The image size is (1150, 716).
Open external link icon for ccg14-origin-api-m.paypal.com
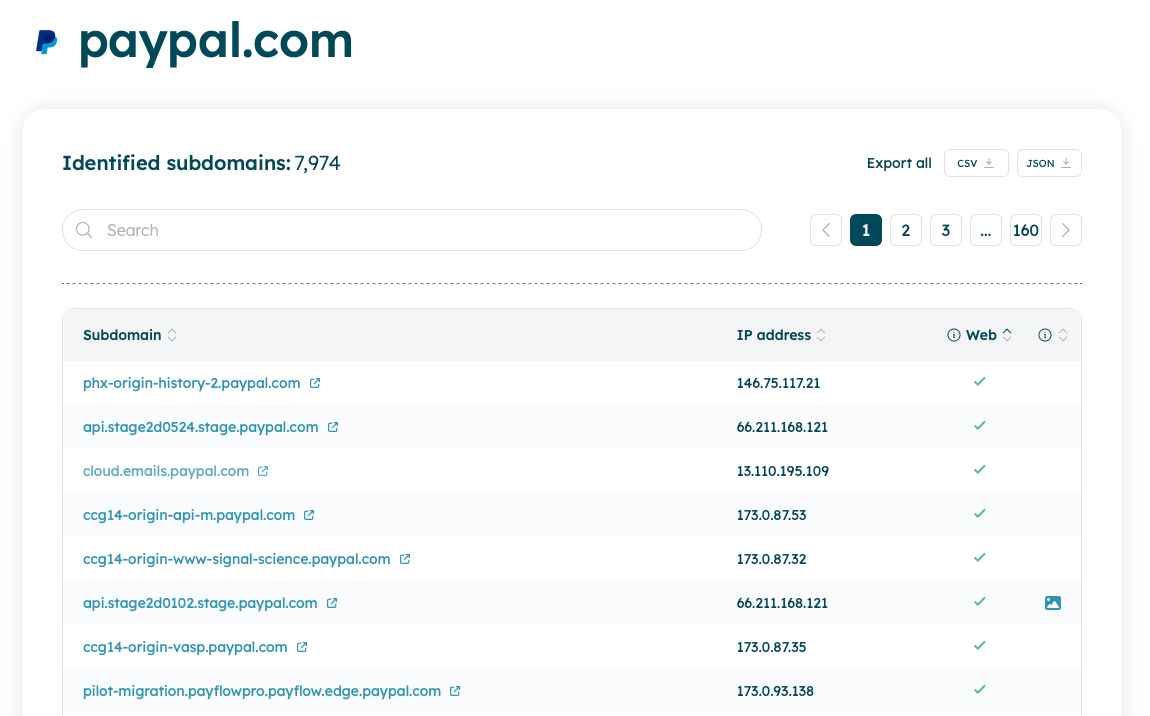310,515
